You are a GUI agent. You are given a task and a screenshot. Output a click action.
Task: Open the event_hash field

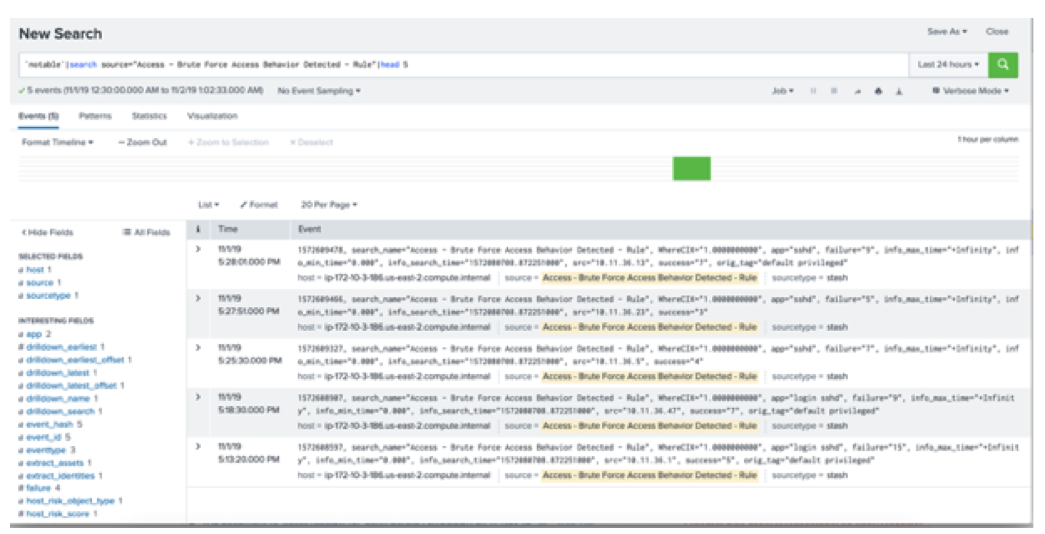click(x=50, y=424)
